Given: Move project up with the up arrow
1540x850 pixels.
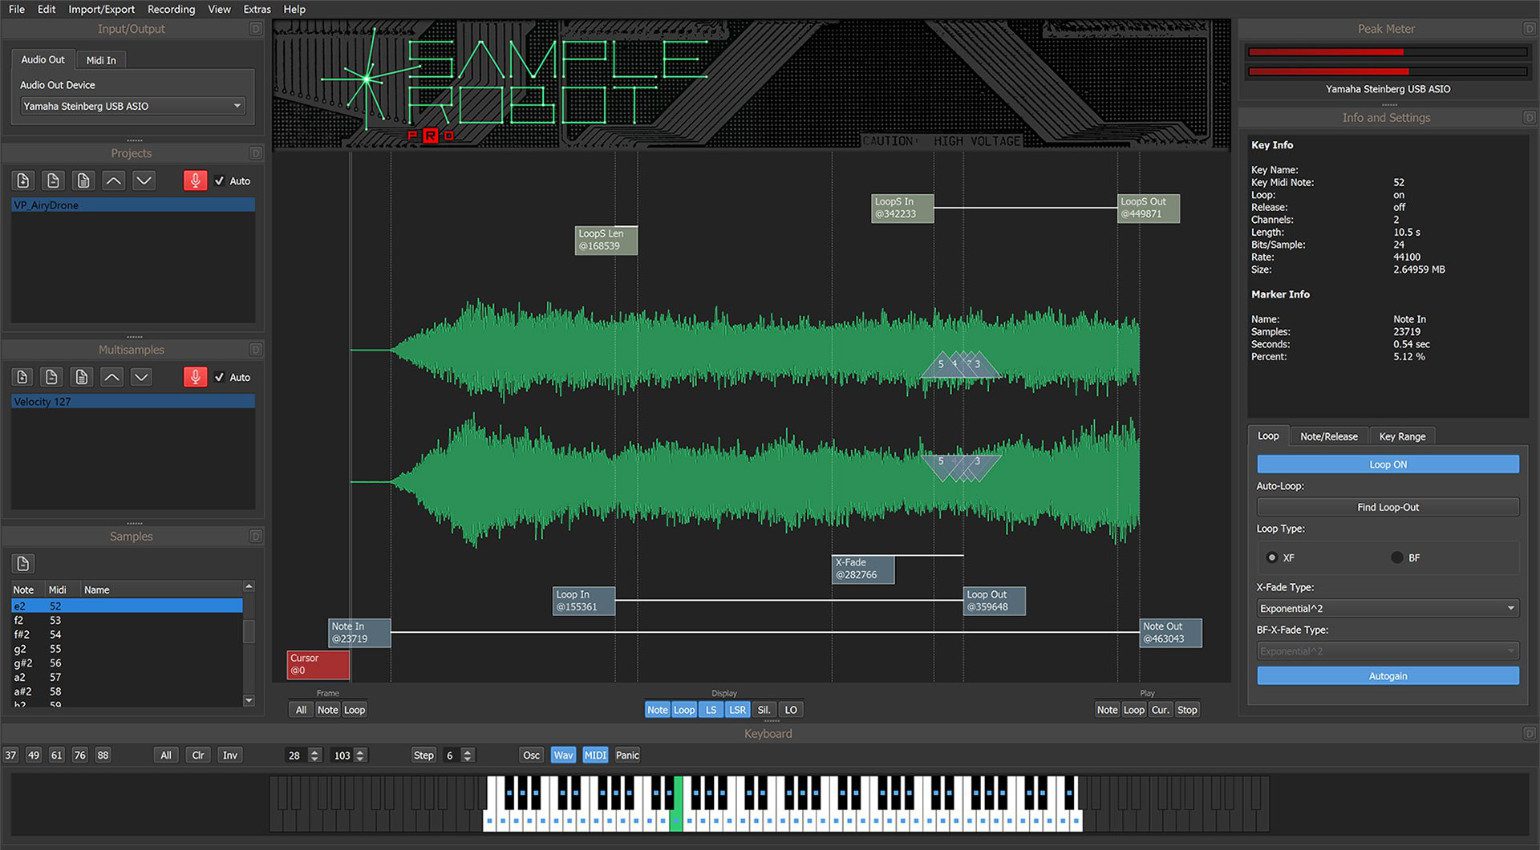Looking at the screenshot, I should pyautogui.click(x=114, y=180).
